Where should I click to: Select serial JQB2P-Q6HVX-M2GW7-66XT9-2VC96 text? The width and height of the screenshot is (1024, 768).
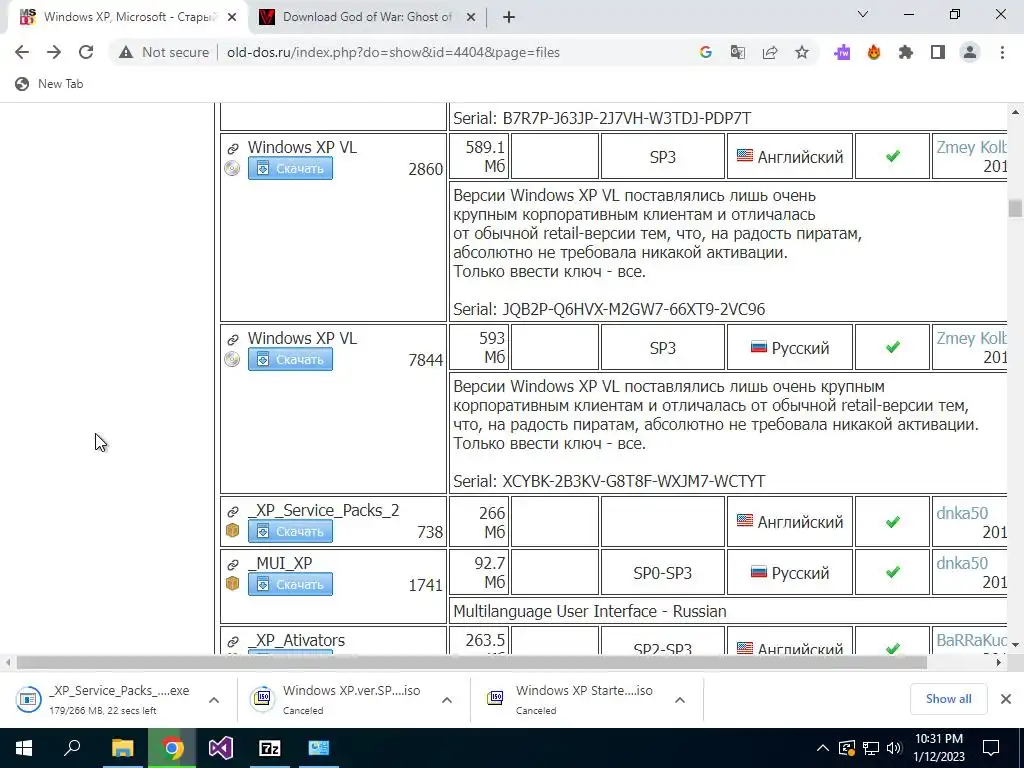tap(633, 309)
